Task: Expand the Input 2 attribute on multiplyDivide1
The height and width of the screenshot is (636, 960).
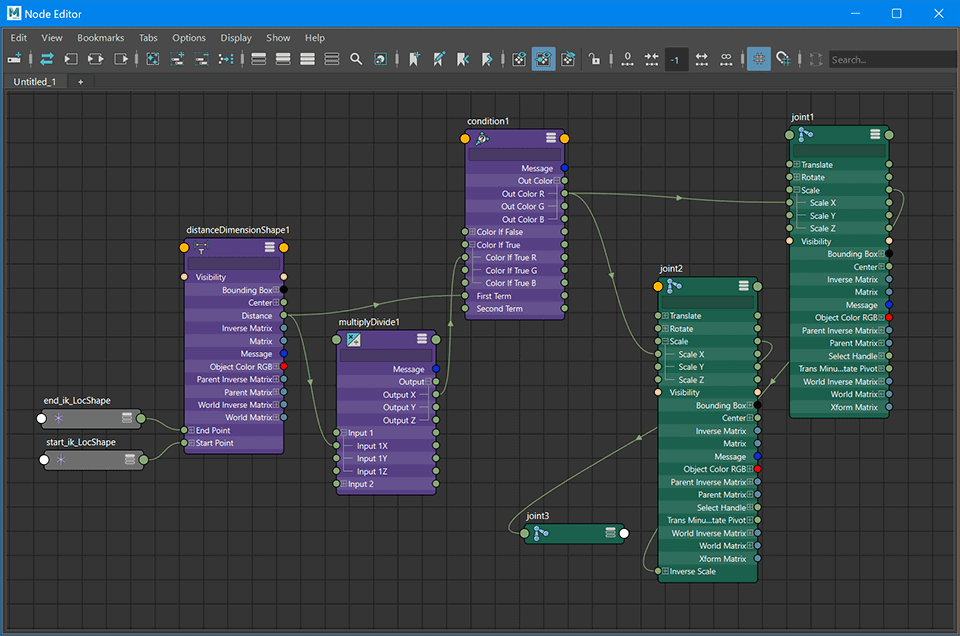Action: pos(345,484)
